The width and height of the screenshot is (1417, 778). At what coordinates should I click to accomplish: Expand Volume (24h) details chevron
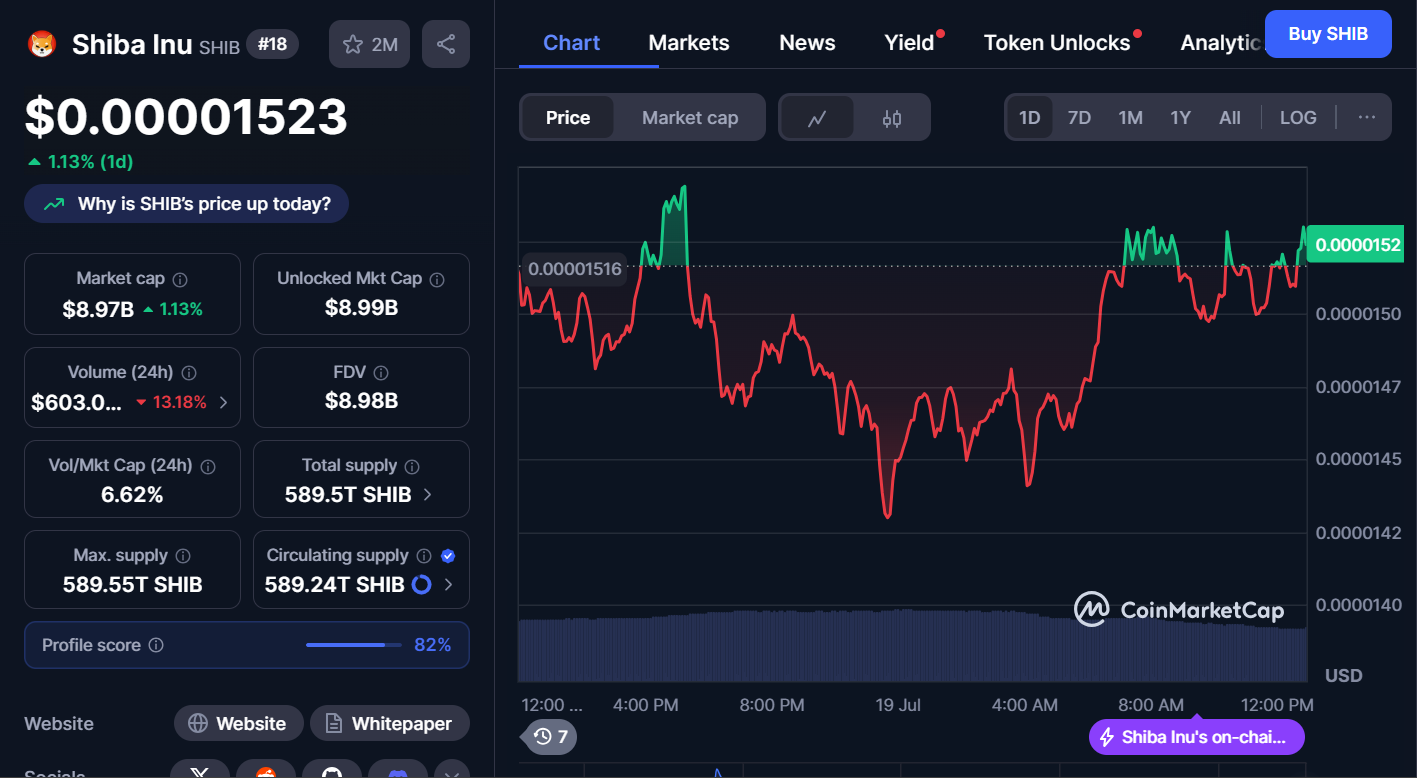223,403
